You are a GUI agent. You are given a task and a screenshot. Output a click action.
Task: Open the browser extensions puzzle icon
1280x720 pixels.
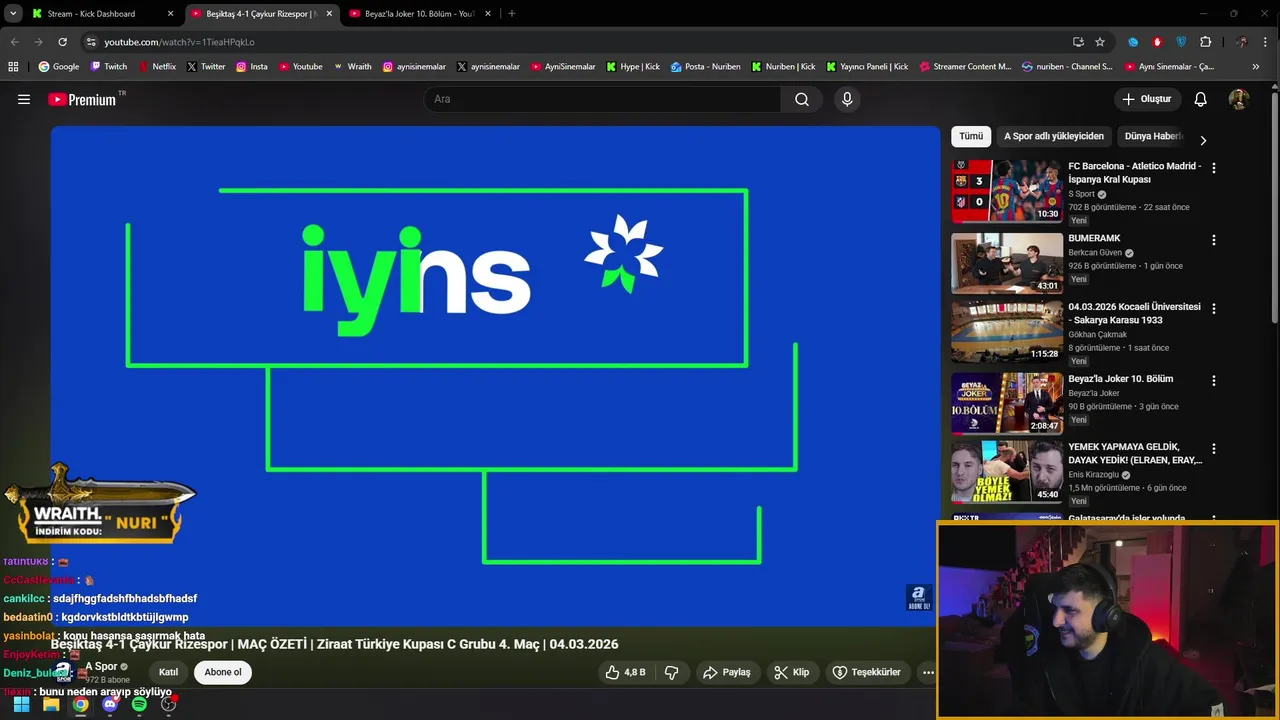[x=1205, y=42]
